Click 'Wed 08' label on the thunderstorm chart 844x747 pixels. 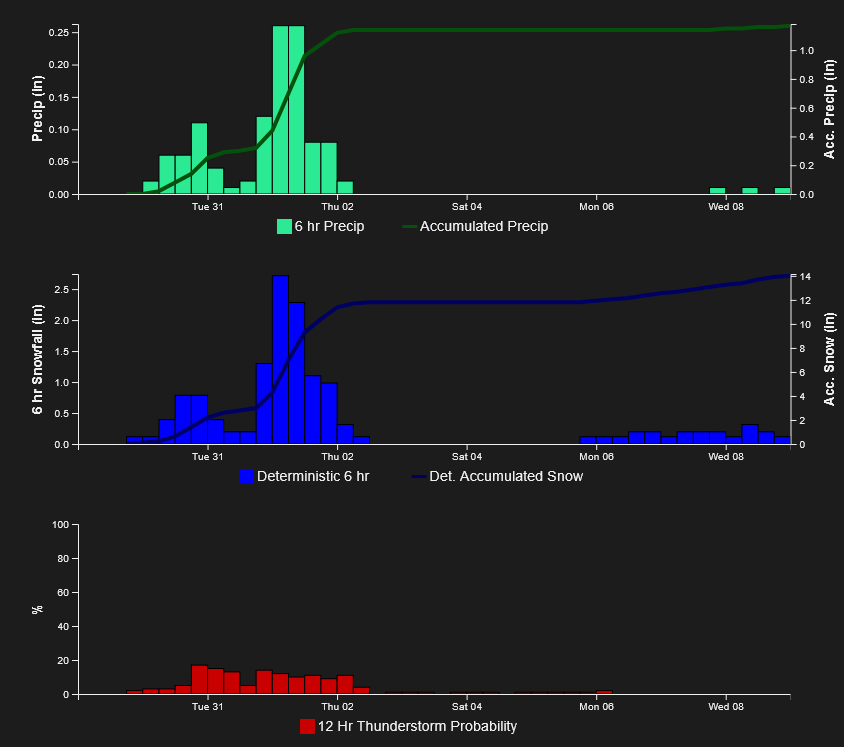[x=726, y=707]
